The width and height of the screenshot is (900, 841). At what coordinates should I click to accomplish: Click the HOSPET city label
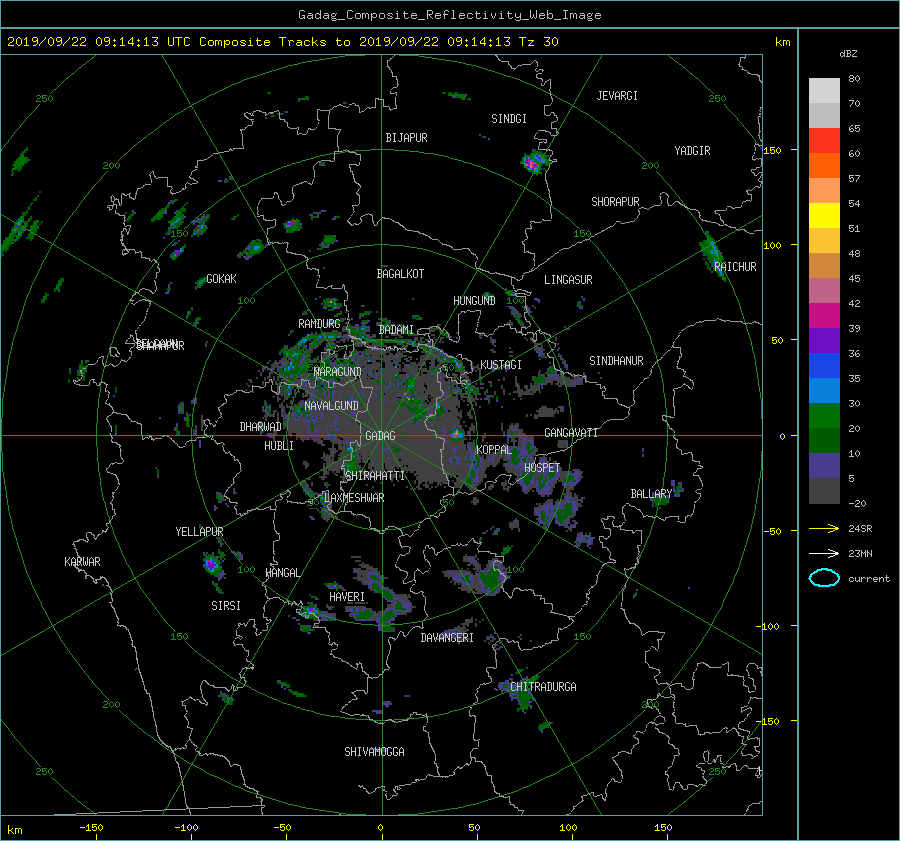(542, 468)
